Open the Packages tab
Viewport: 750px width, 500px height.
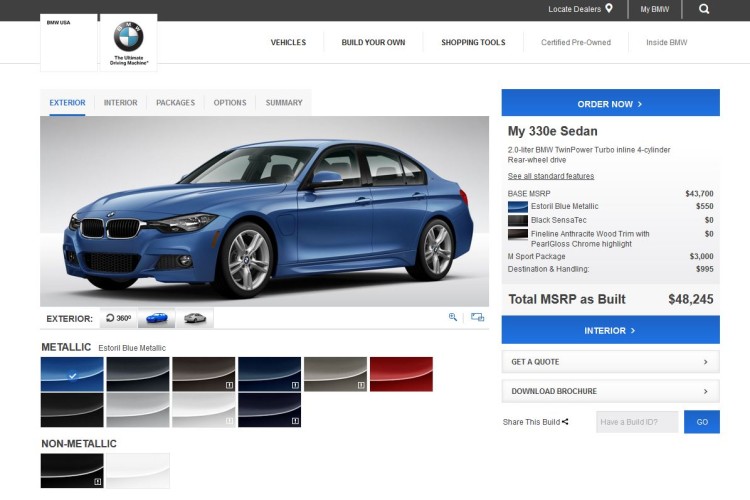click(x=176, y=102)
